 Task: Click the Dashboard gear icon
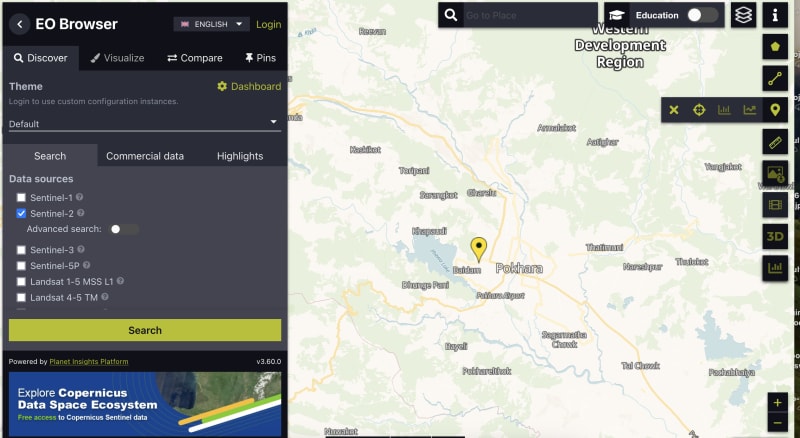coord(222,86)
